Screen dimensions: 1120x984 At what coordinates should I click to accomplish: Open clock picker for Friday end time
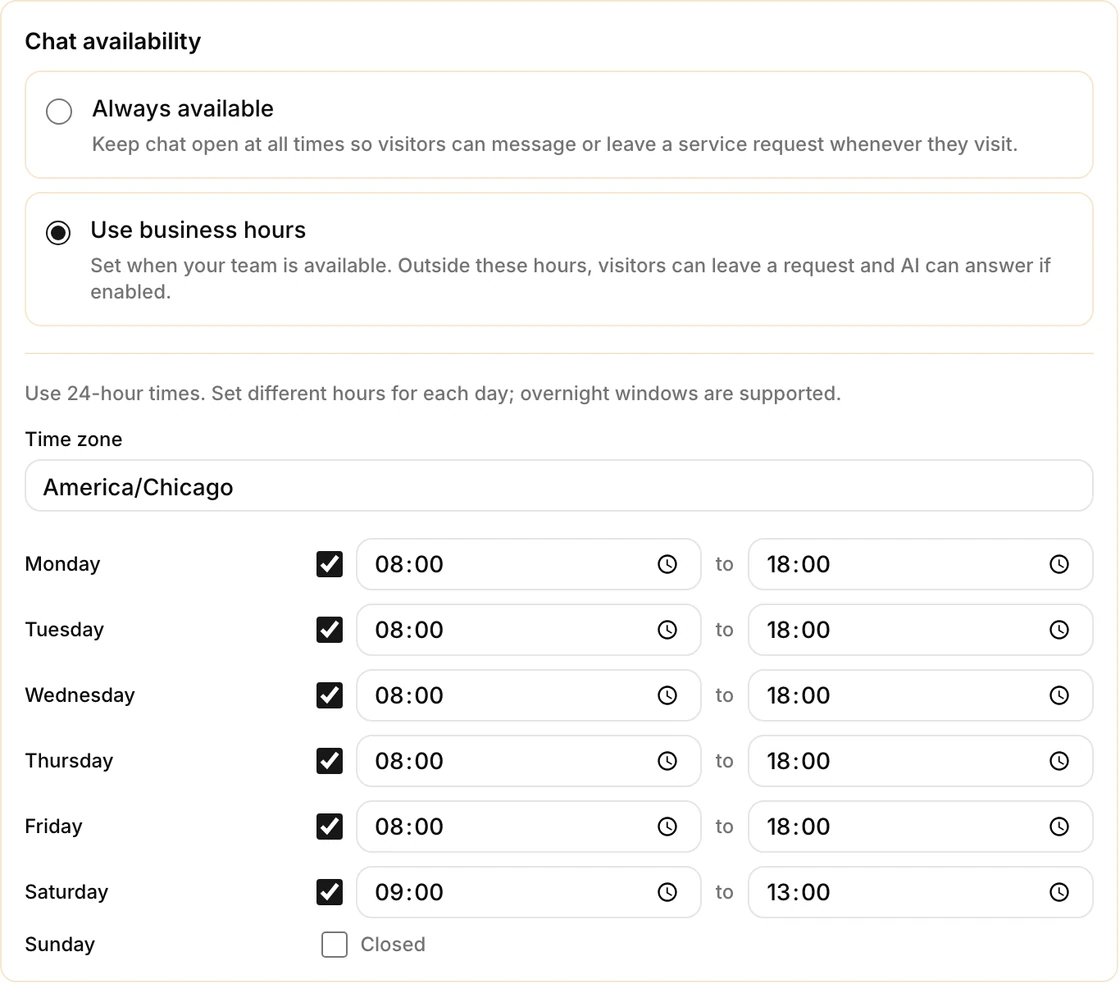(x=1059, y=827)
